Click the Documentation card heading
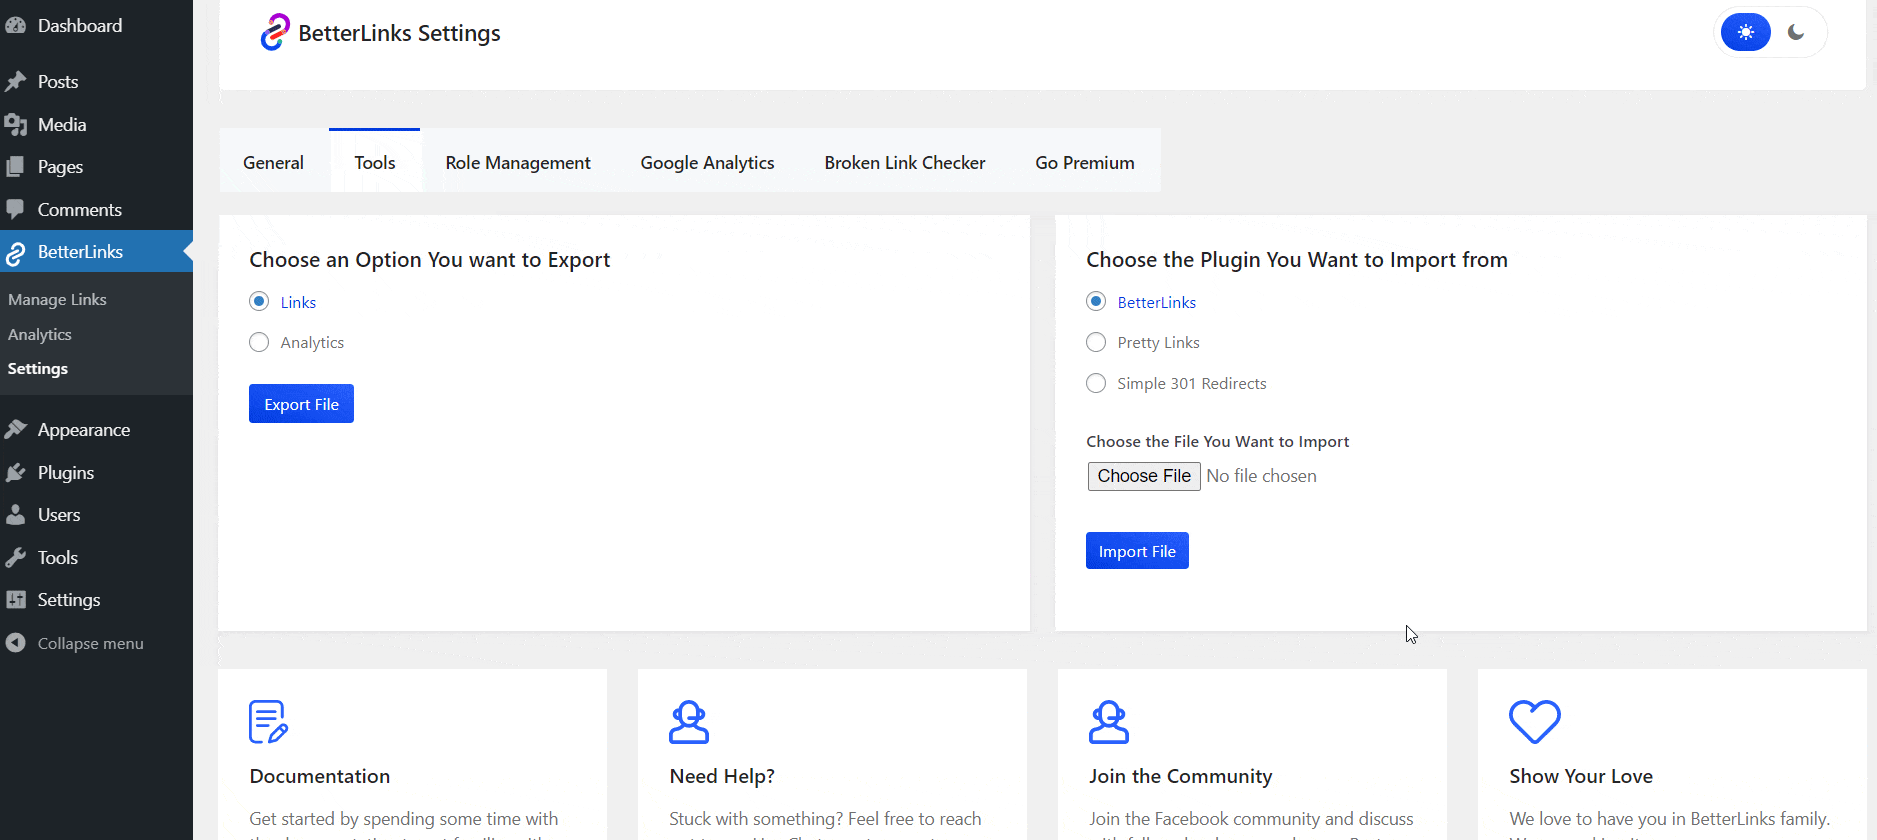 pos(320,776)
